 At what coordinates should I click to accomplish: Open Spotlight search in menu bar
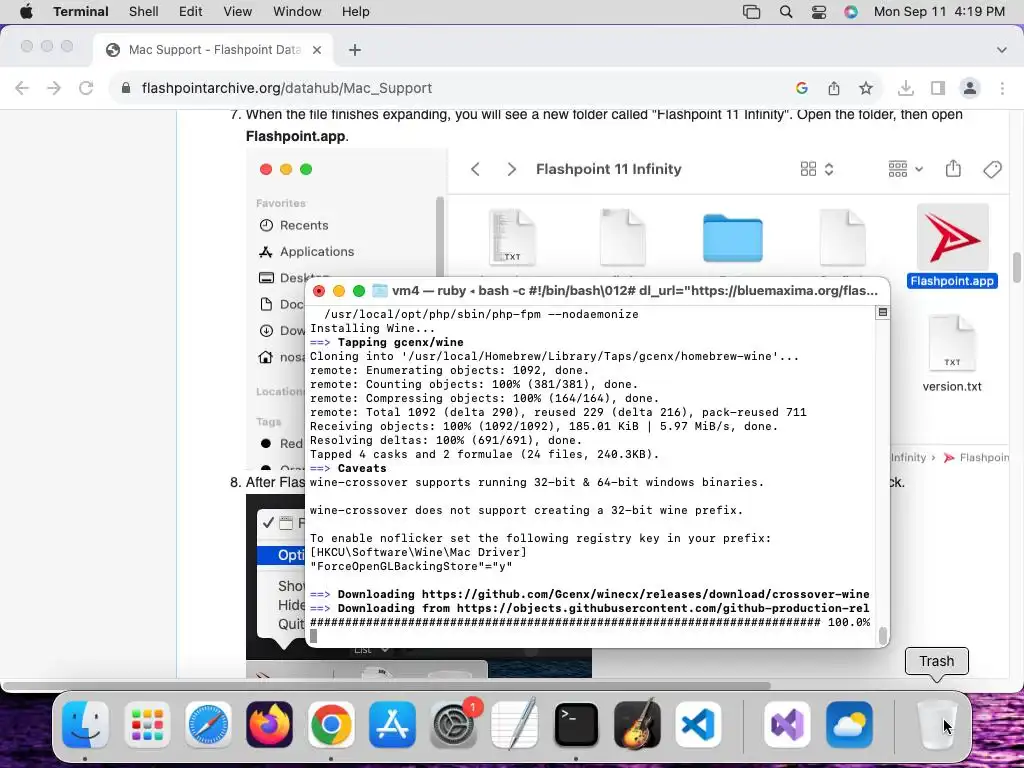[786, 12]
